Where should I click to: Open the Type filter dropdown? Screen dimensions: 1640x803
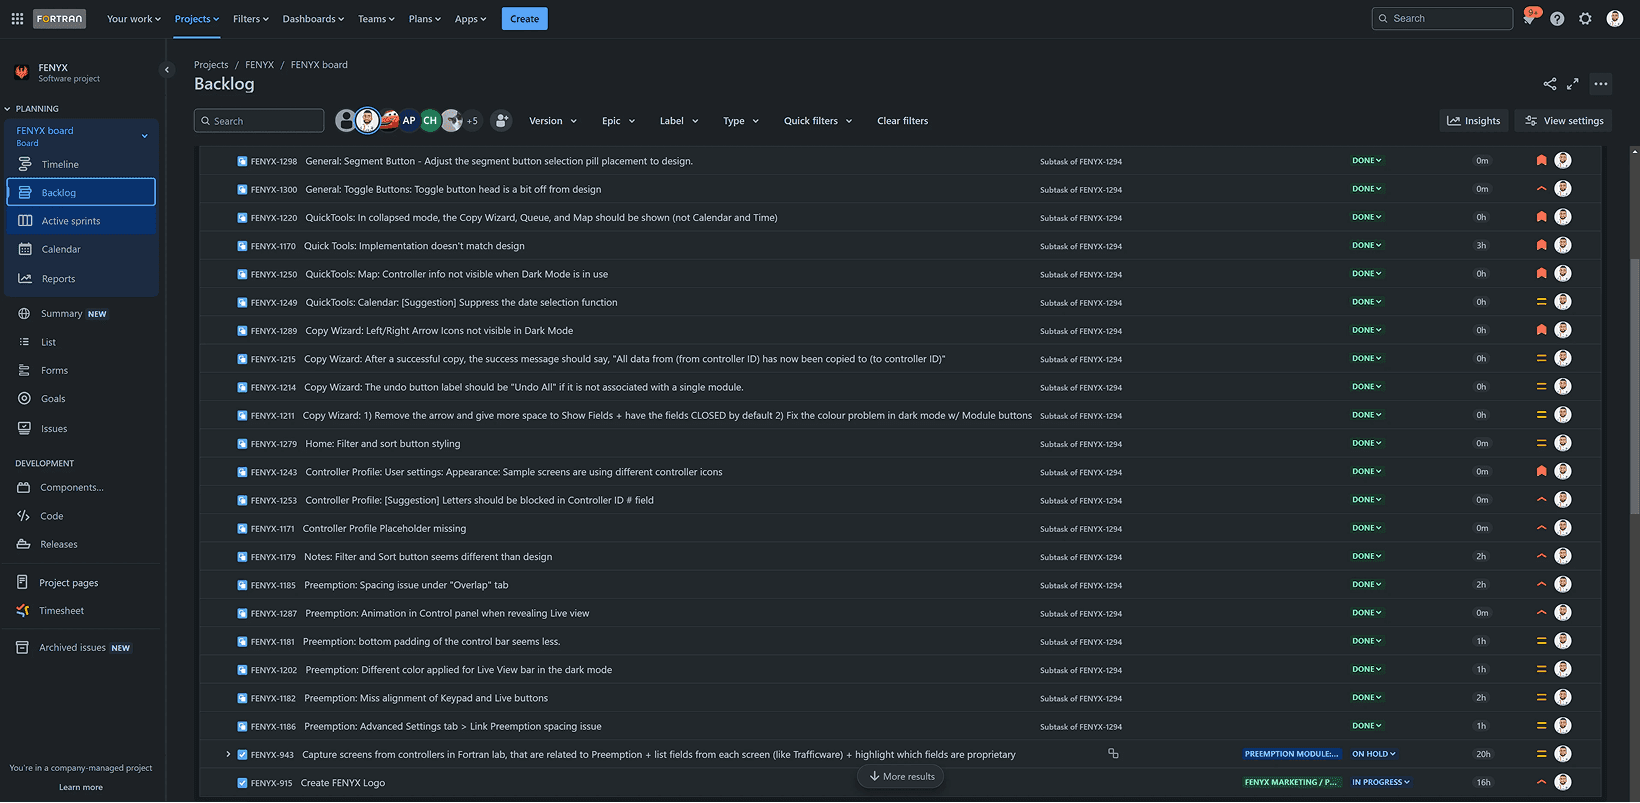[x=741, y=121]
